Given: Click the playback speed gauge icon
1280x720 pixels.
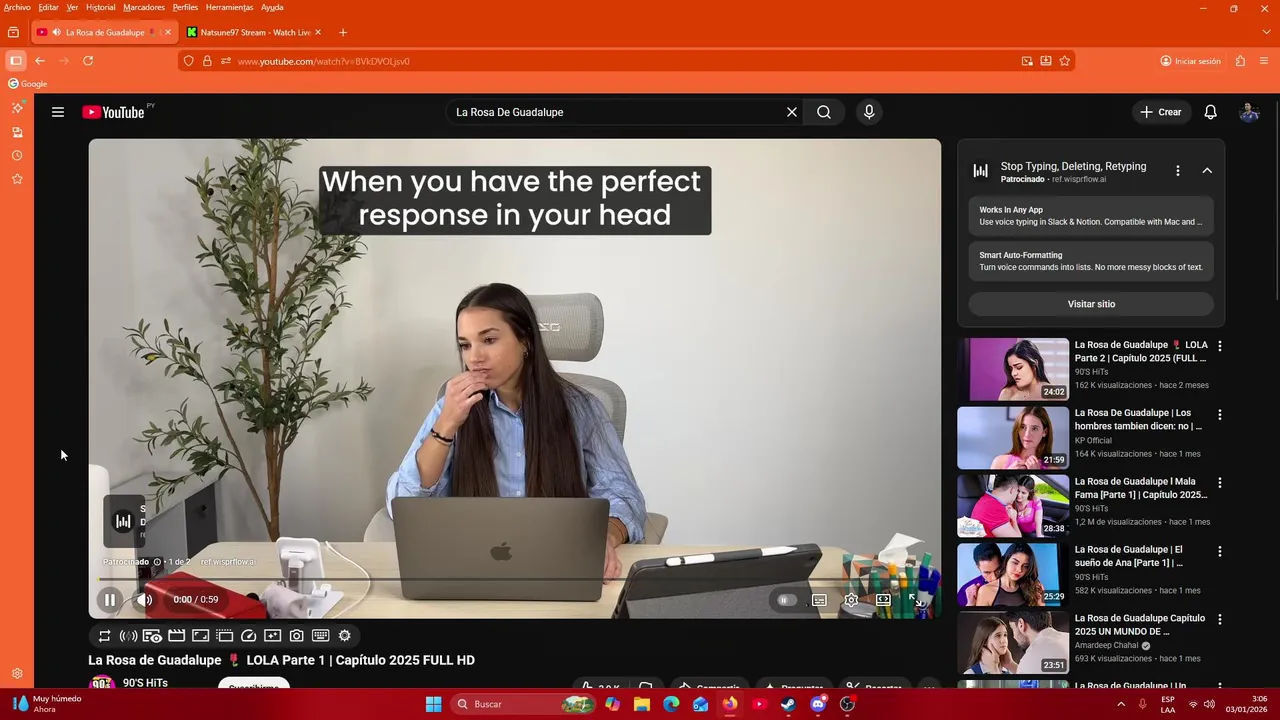Looking at the screenshot, I should (248, 636).
